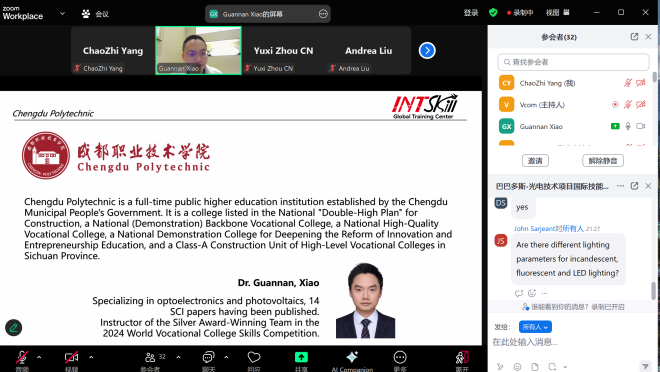Open the reactions heart icon
This screenshot has width=660, height=372.
tap(254, 357)
